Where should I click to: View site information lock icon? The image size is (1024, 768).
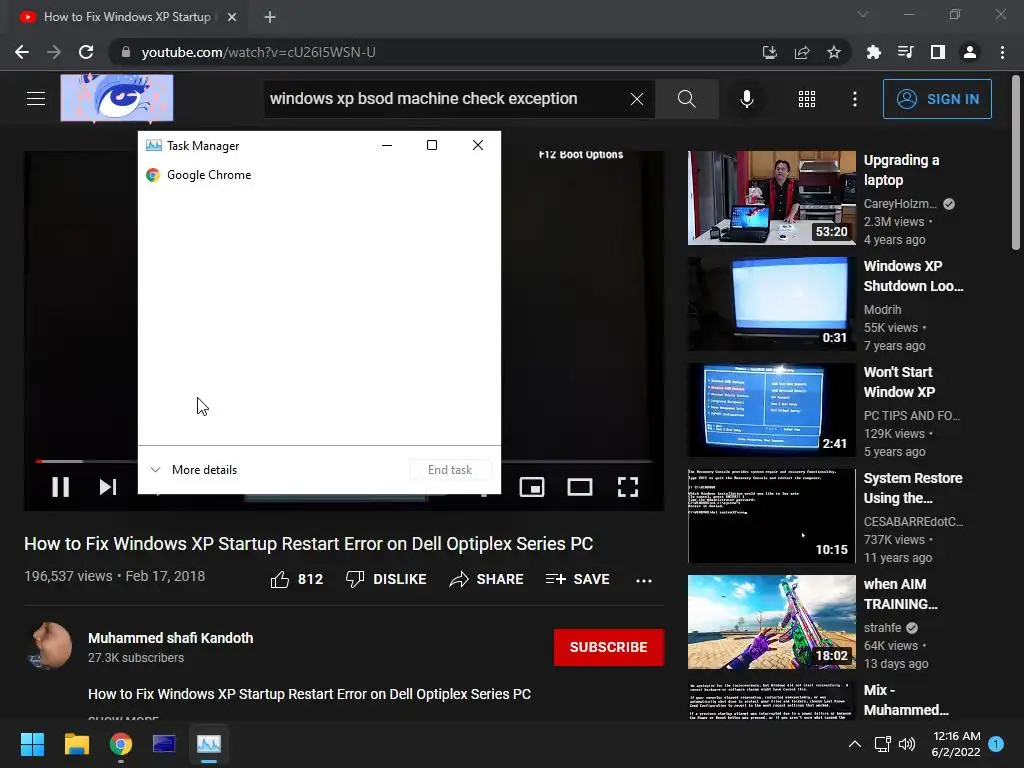click(125, 52)
